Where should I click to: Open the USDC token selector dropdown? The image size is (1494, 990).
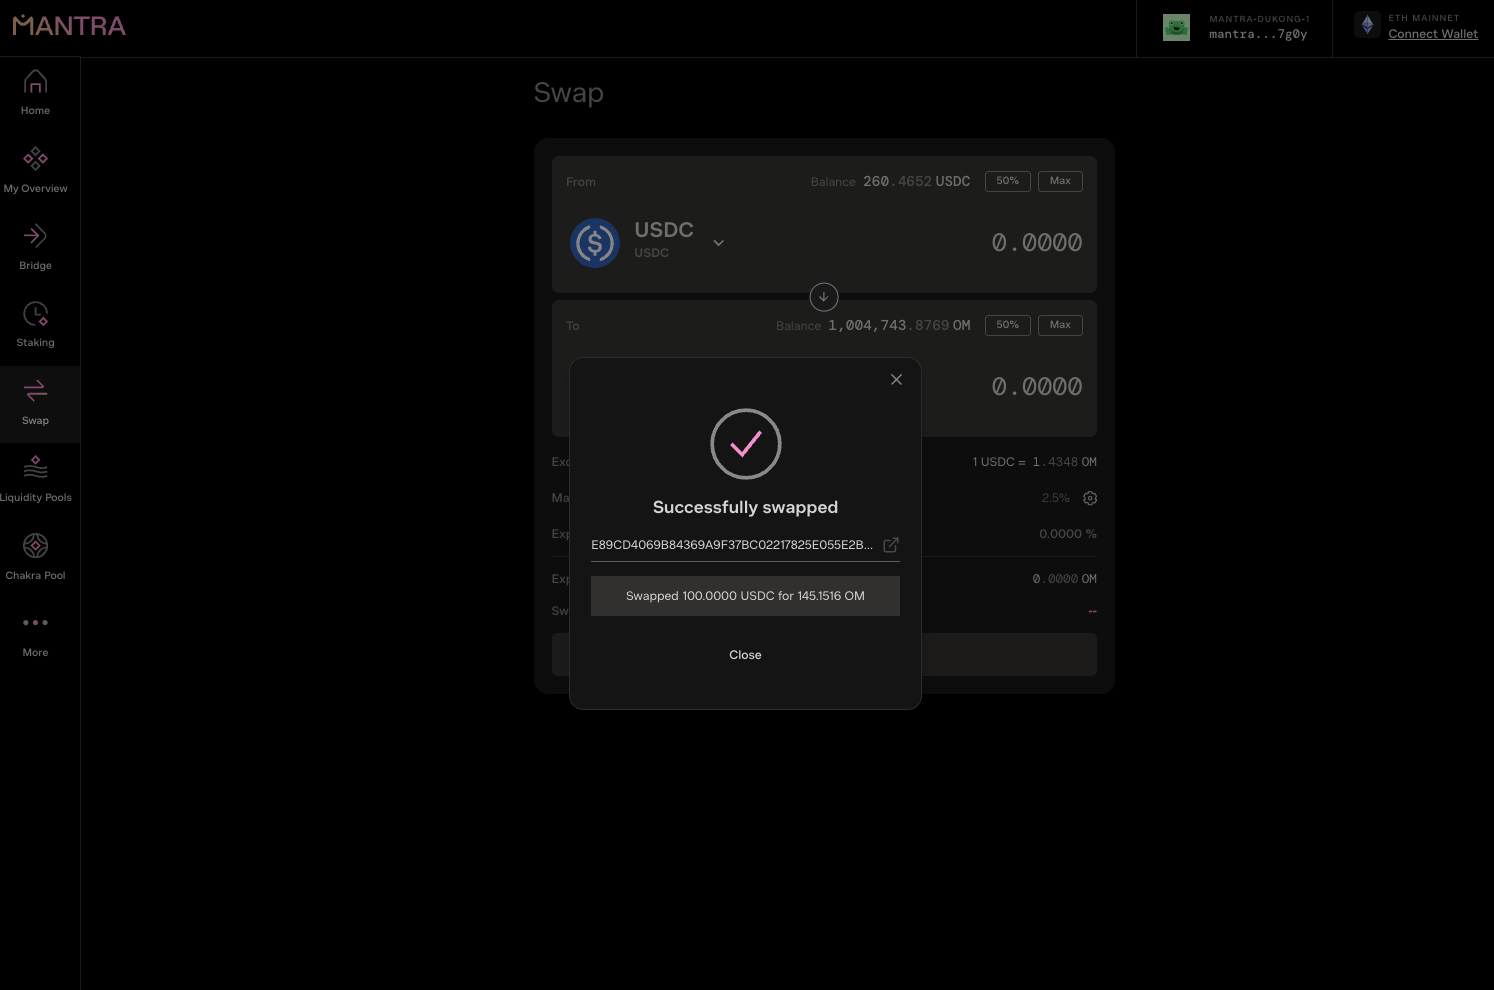point(718,243)
